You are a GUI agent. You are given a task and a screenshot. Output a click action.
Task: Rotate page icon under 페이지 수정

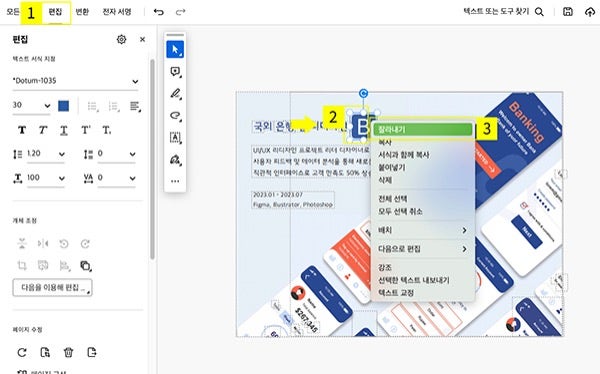point(22,352)
